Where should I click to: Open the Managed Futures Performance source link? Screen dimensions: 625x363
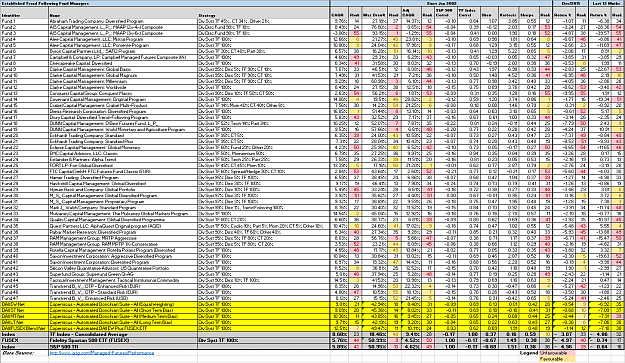click(x=102, y=353)
